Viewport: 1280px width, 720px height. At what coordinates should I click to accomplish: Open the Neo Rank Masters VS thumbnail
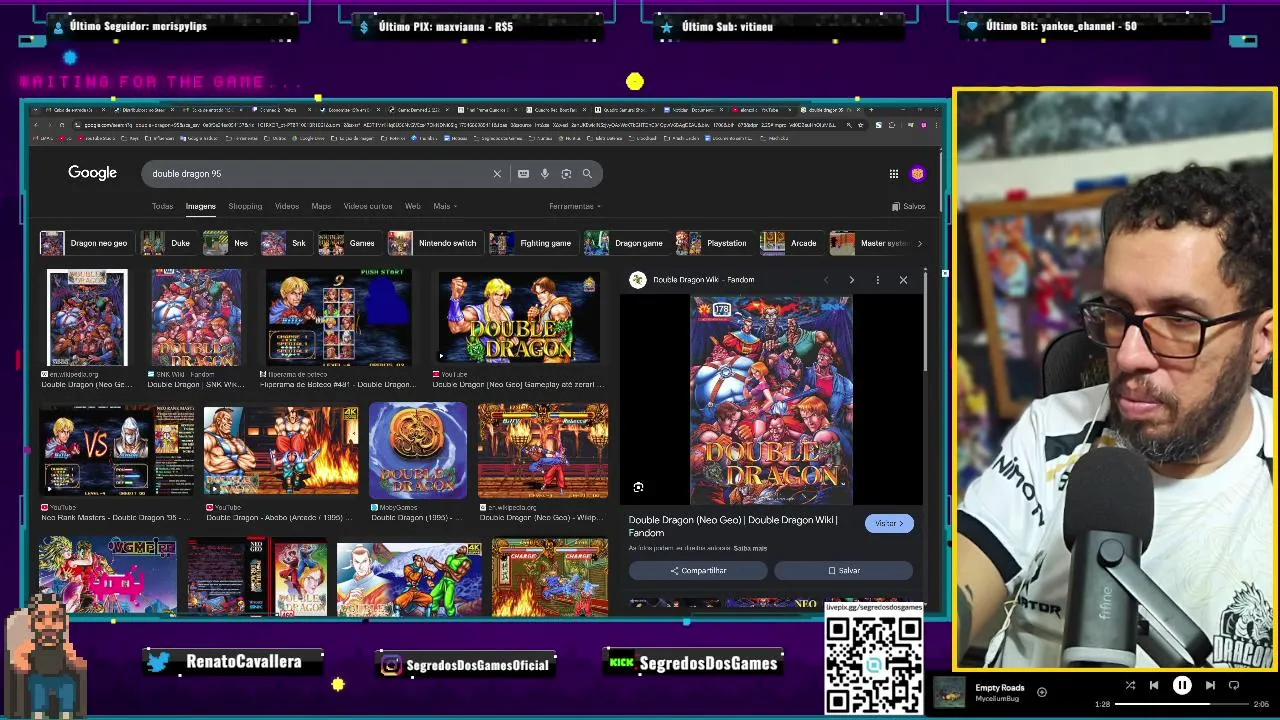click(117, 451)
